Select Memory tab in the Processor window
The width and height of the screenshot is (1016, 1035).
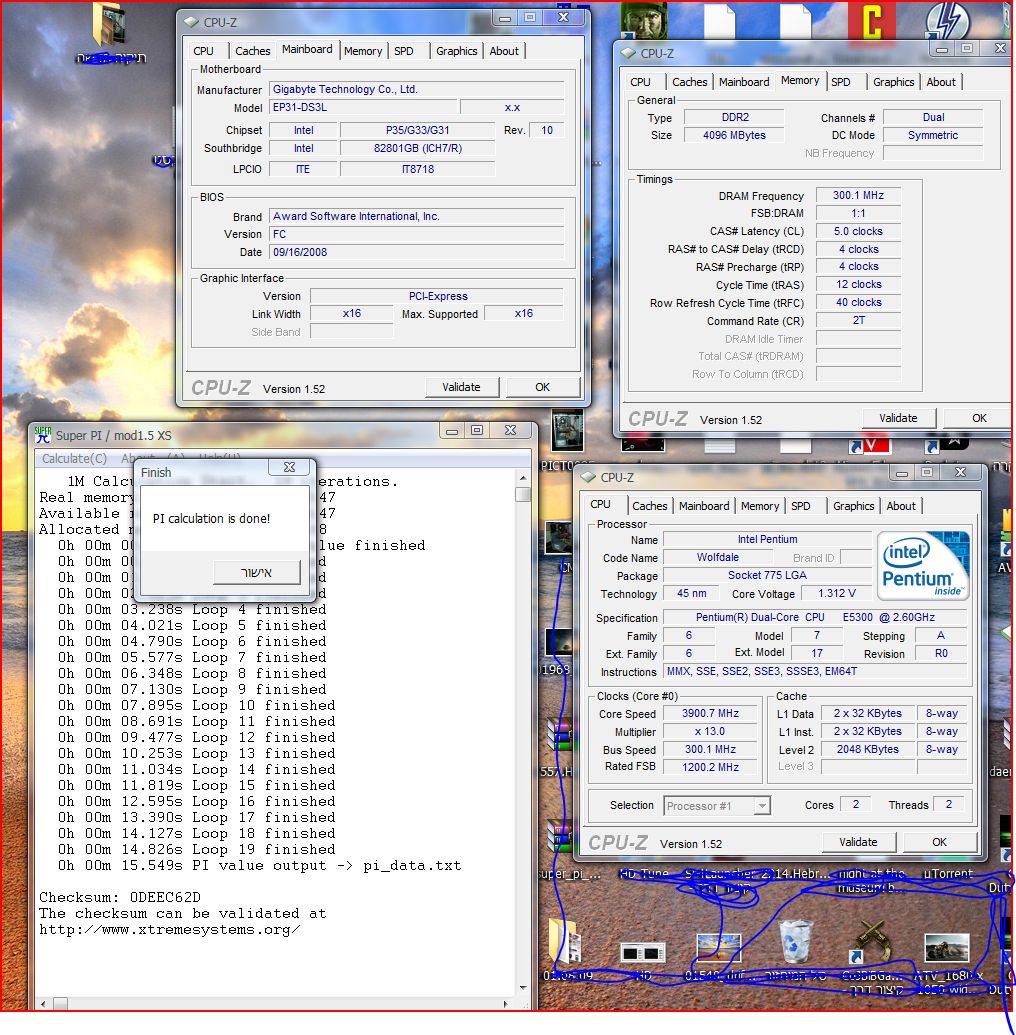click(x=760, y=506)
